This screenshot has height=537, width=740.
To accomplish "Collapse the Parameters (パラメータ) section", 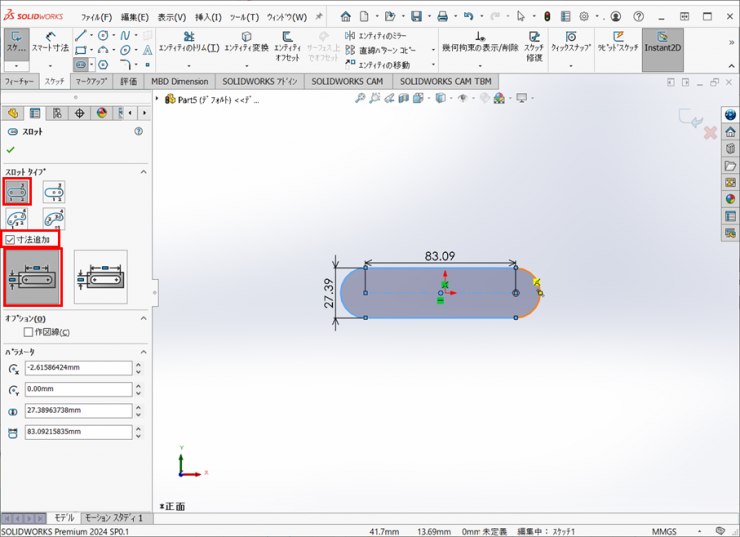I will [142, 352].
